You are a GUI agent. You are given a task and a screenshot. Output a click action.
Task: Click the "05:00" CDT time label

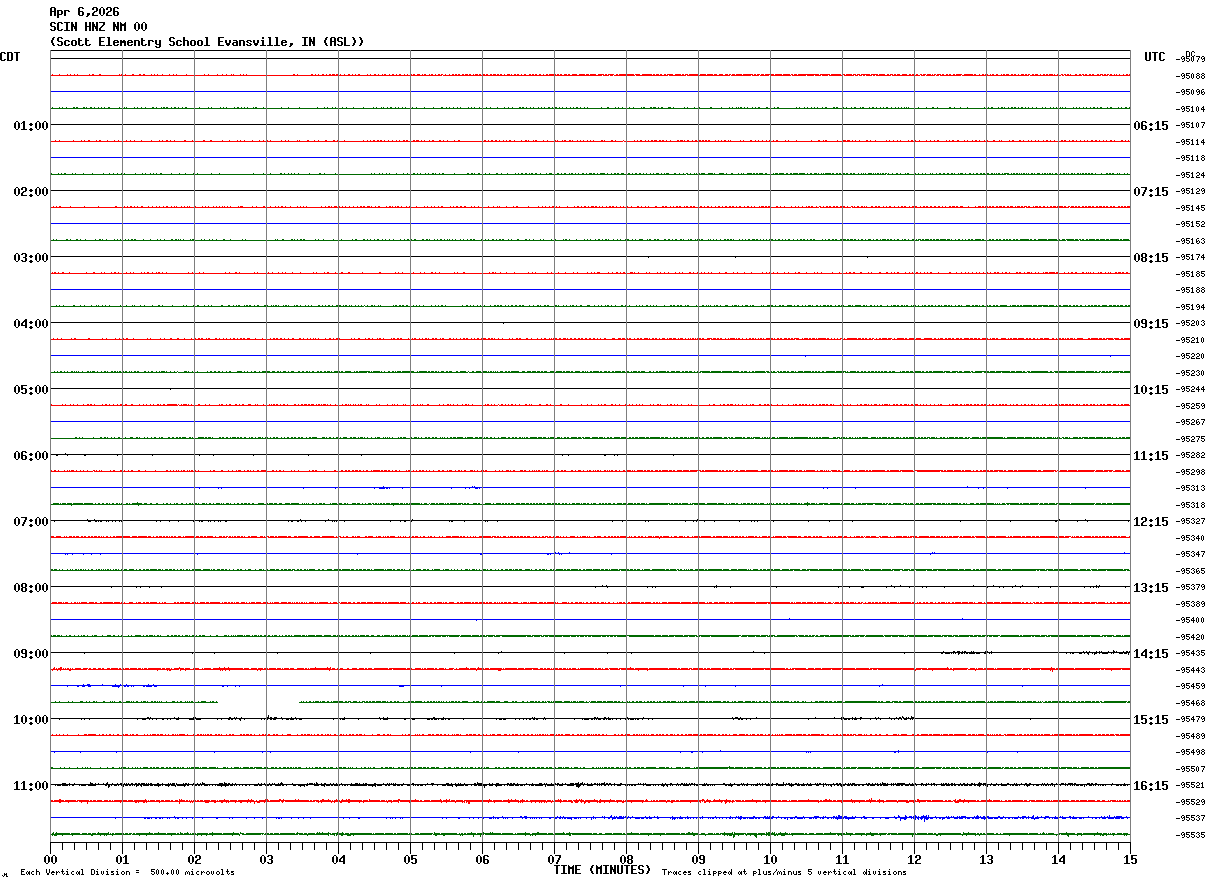click(31, 390)
